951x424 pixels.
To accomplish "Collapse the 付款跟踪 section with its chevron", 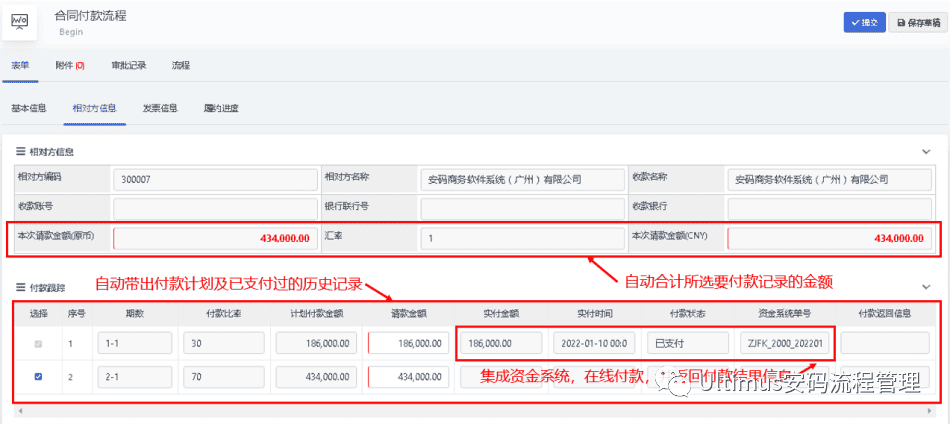I will (926, 286).
